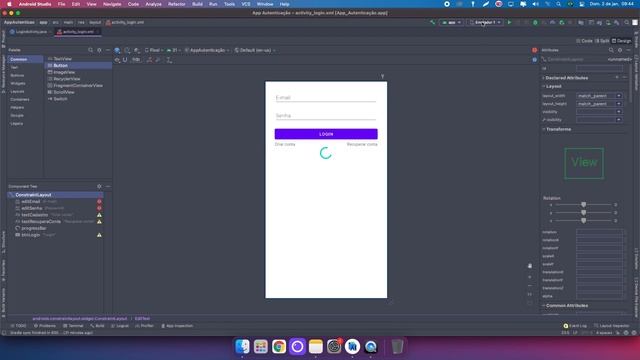This screenshot has height=360, width=640.
Task: Open API level 31 dropdown
Action: coord(173,50)
